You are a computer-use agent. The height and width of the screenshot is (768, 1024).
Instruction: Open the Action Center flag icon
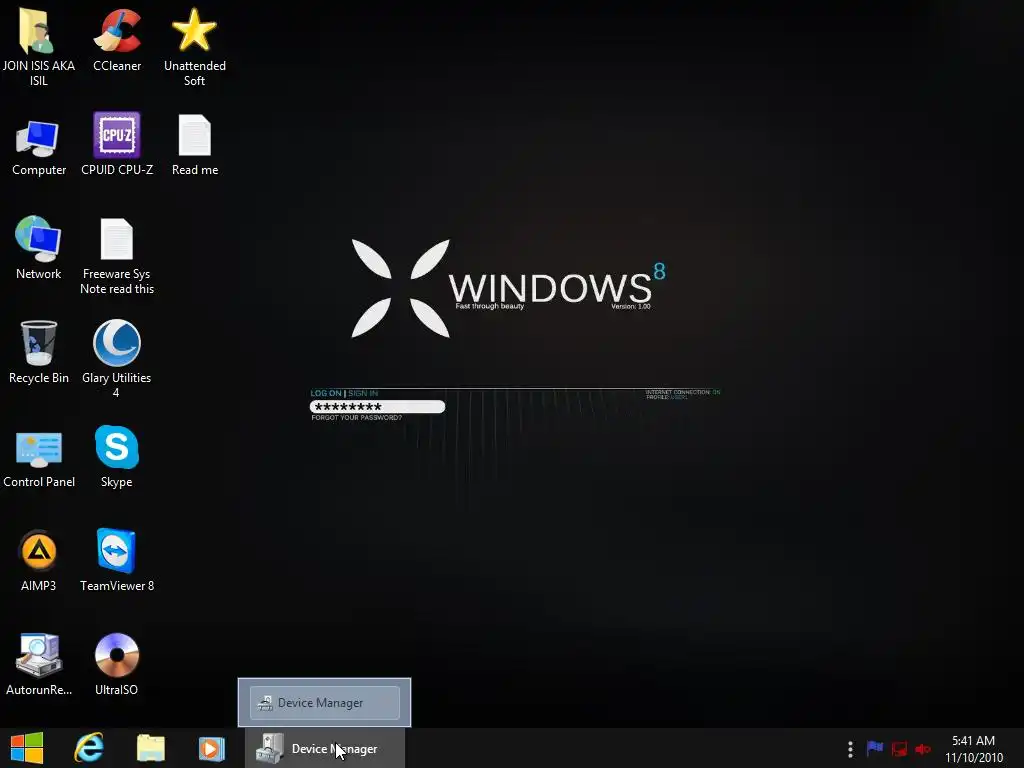point(875,748)
